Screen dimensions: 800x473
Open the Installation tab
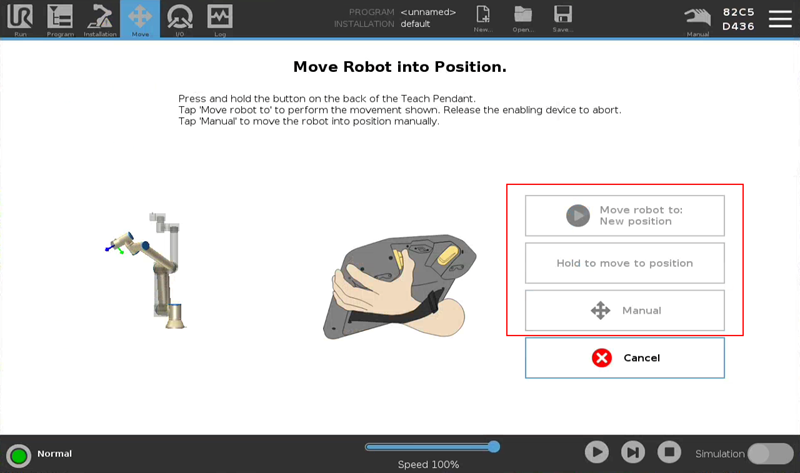click(x=100, y=18)
